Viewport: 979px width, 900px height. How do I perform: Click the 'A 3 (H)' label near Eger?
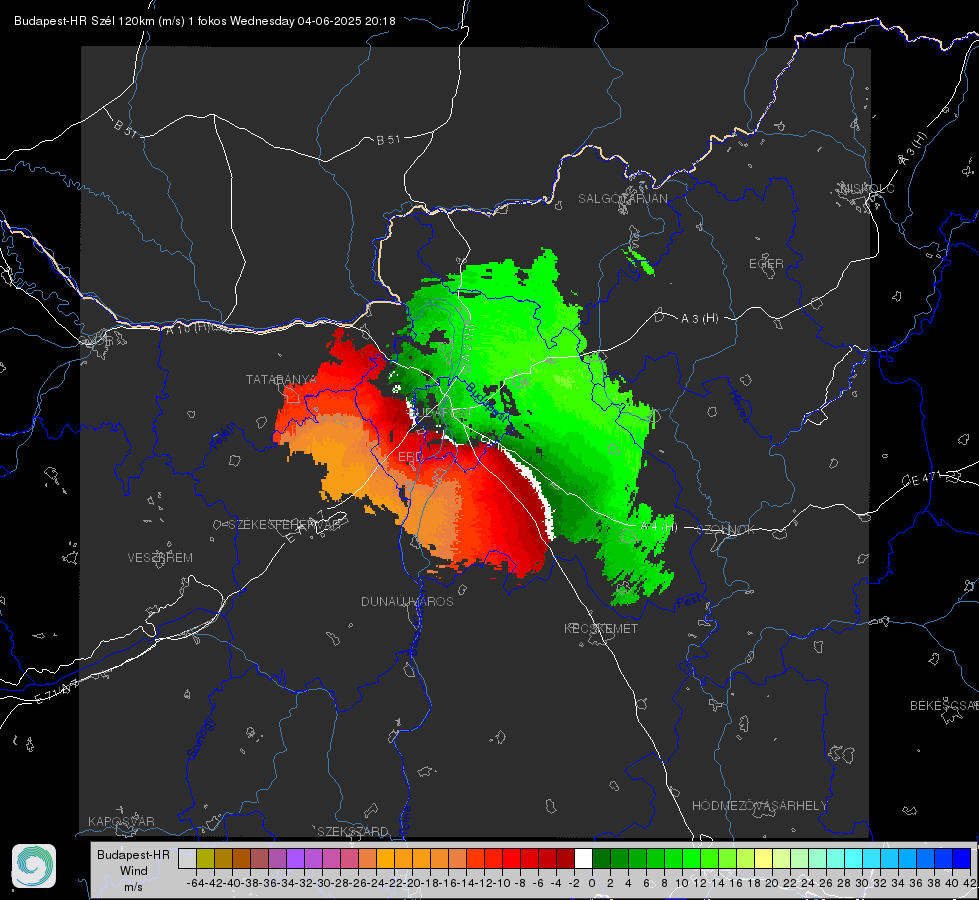699,319
